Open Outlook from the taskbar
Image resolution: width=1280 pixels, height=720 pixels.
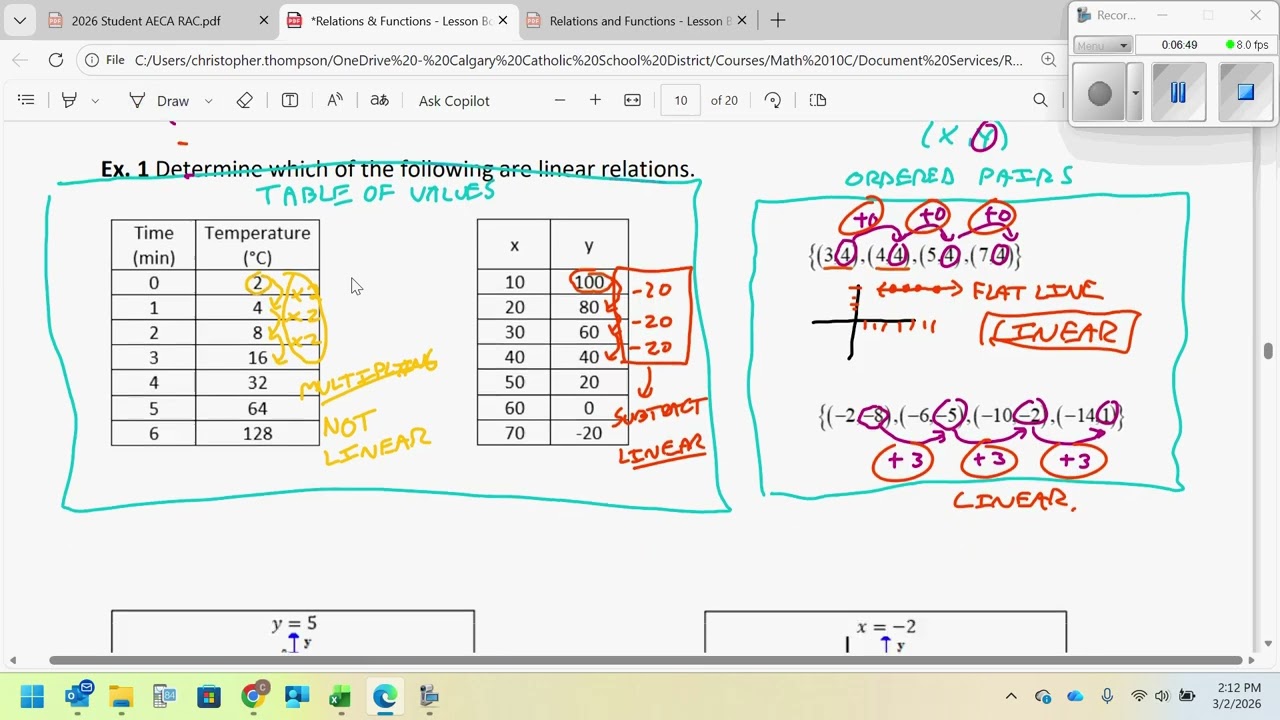pos(78,696)
